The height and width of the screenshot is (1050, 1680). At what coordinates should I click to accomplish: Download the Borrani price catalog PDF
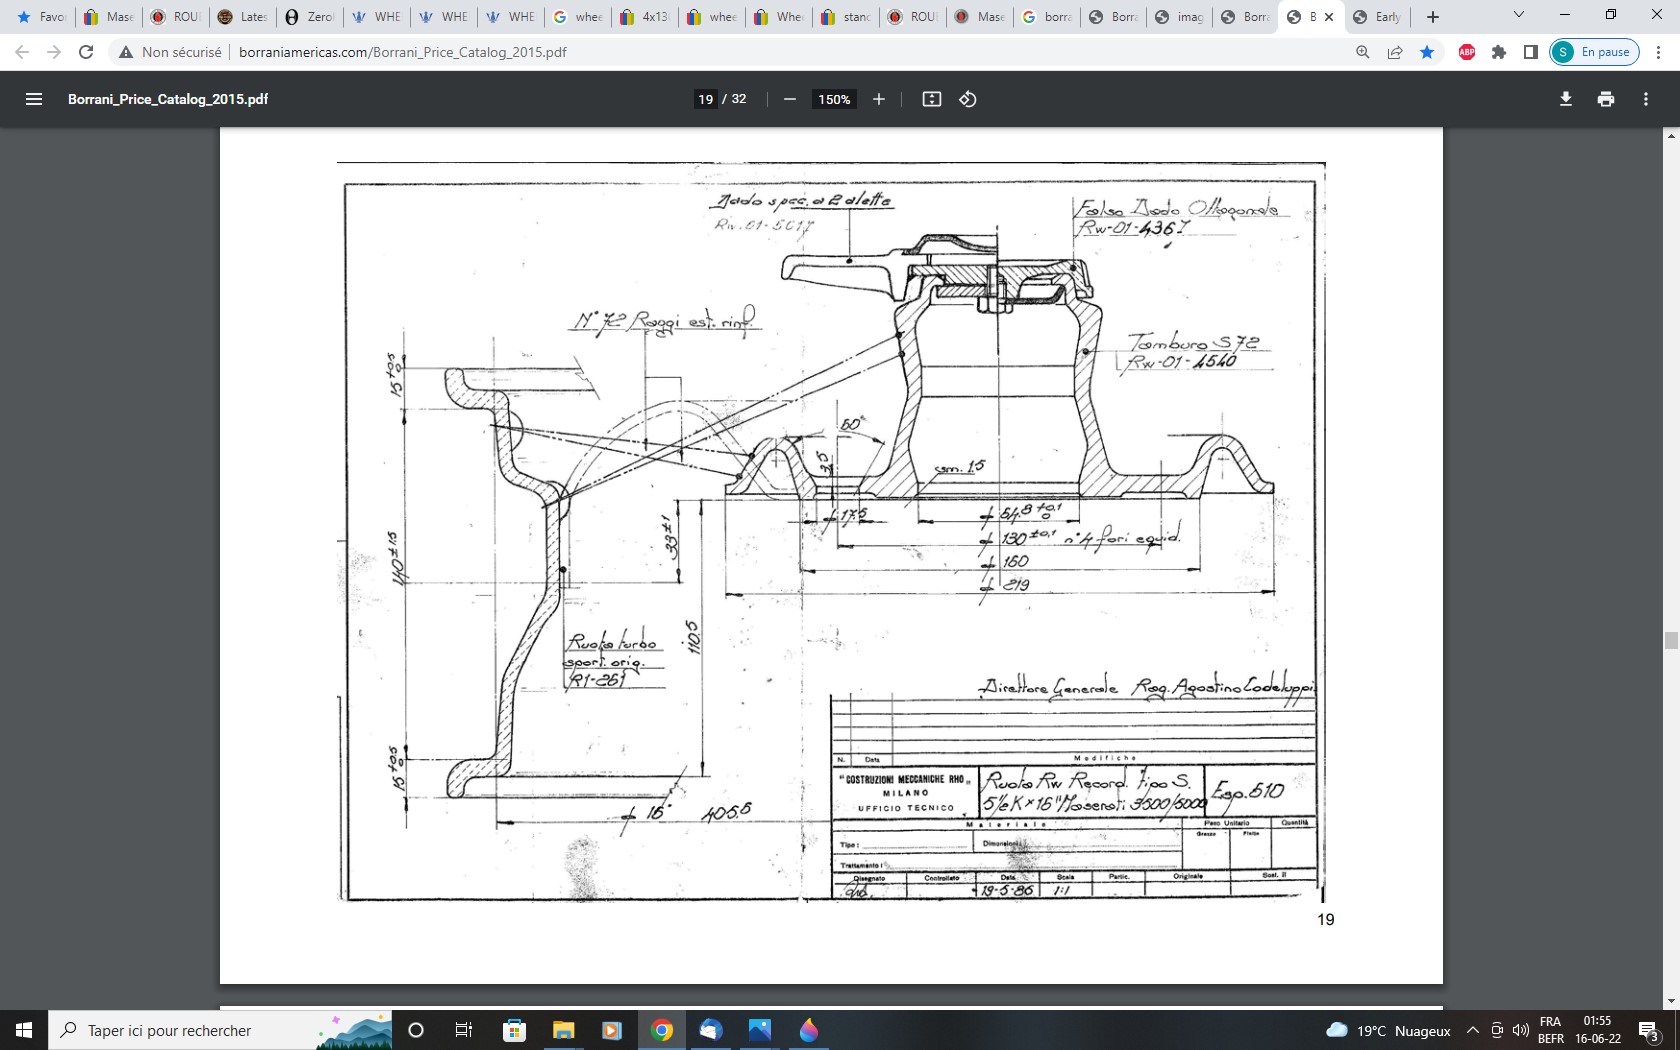tap(1566, 99)
